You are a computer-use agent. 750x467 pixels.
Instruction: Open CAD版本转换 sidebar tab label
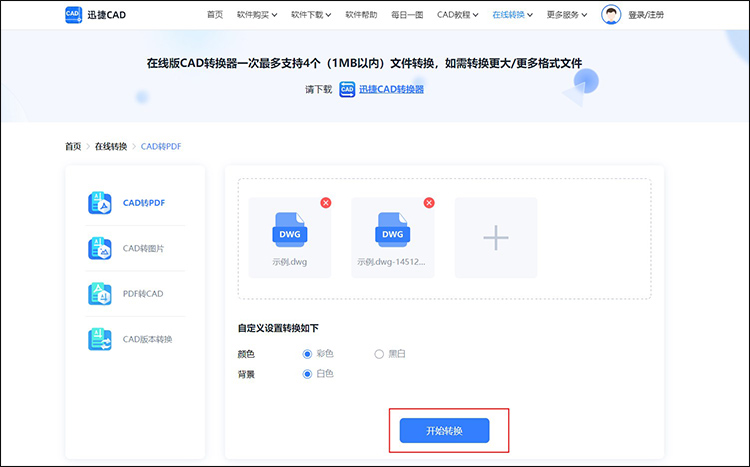147,339
